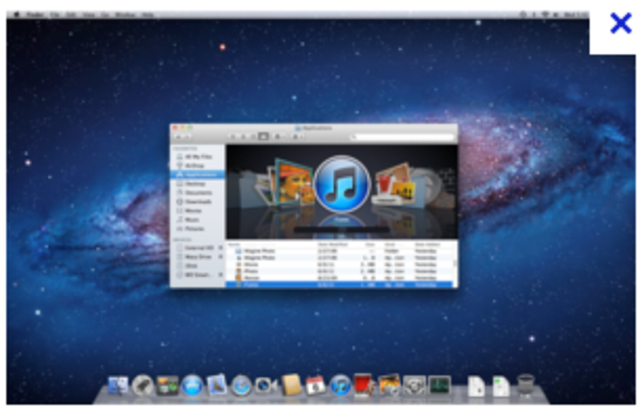Select the Photo Booth cover right of iTunes
Screen dimensions: 640x409
pos(392,184)
